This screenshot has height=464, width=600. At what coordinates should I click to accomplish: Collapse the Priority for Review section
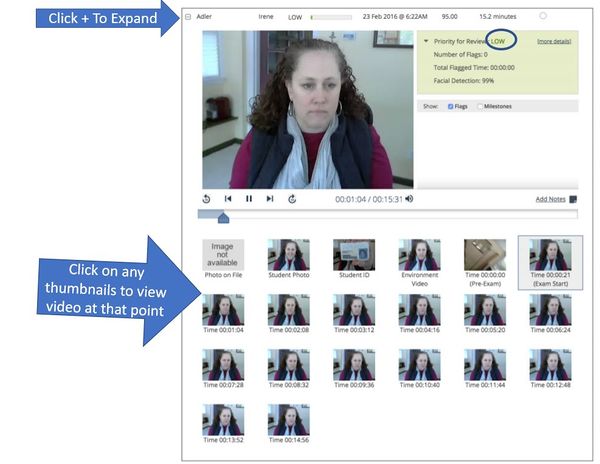pos(423,41)
